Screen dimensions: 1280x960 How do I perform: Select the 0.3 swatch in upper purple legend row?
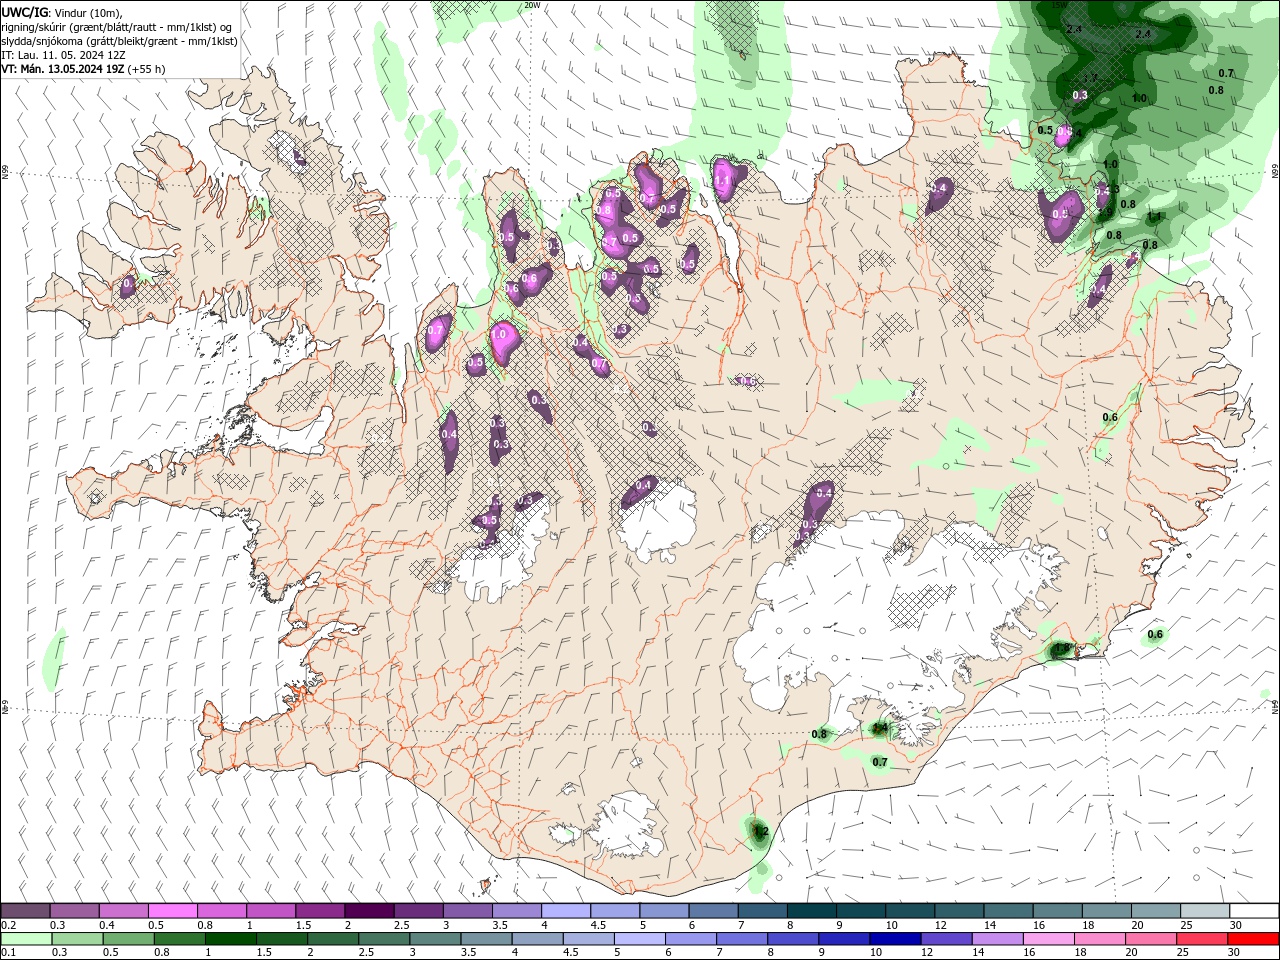(x=74, y=911)
